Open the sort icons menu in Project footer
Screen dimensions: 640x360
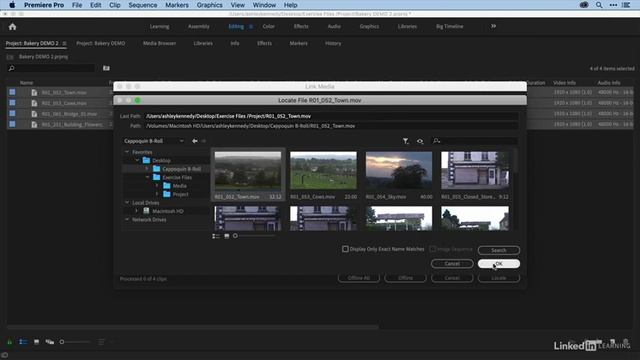click(101, 342)
